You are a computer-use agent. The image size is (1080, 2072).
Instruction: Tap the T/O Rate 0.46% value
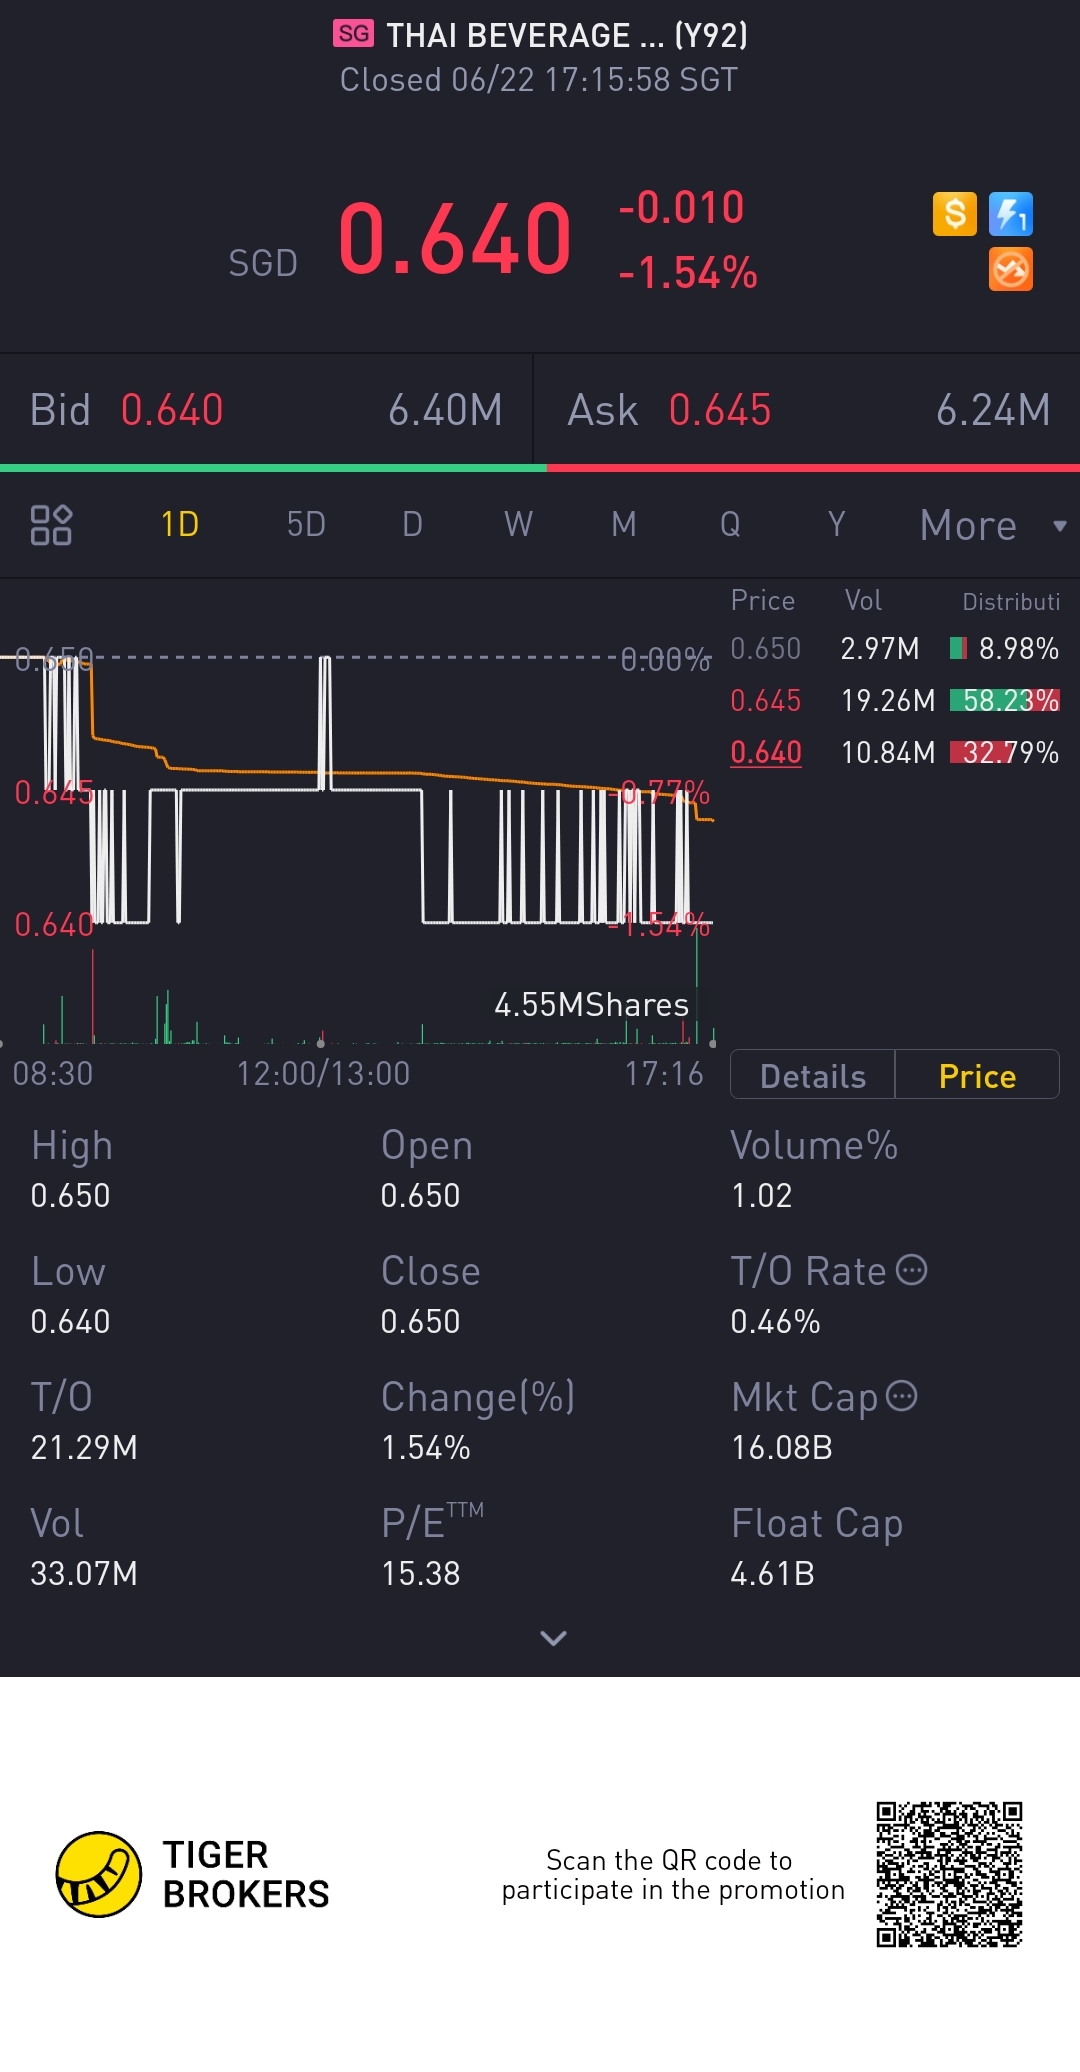pos(775,1321)
